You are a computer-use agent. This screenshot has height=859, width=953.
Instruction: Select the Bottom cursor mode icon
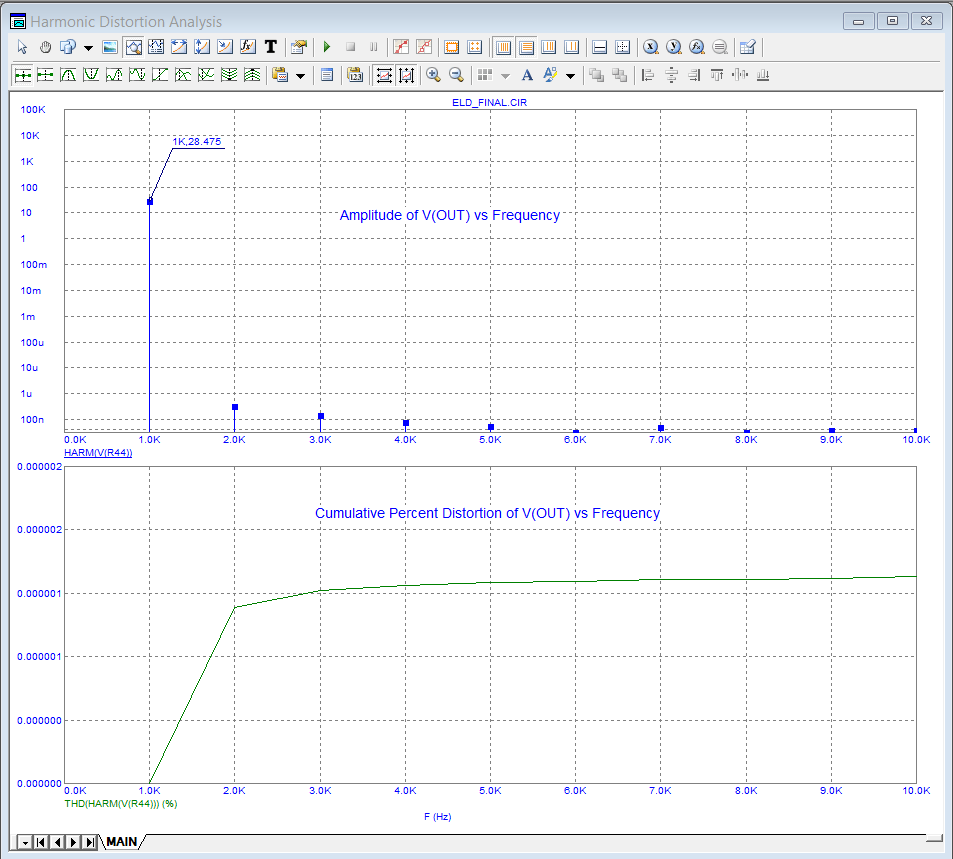tap(207, 75)
